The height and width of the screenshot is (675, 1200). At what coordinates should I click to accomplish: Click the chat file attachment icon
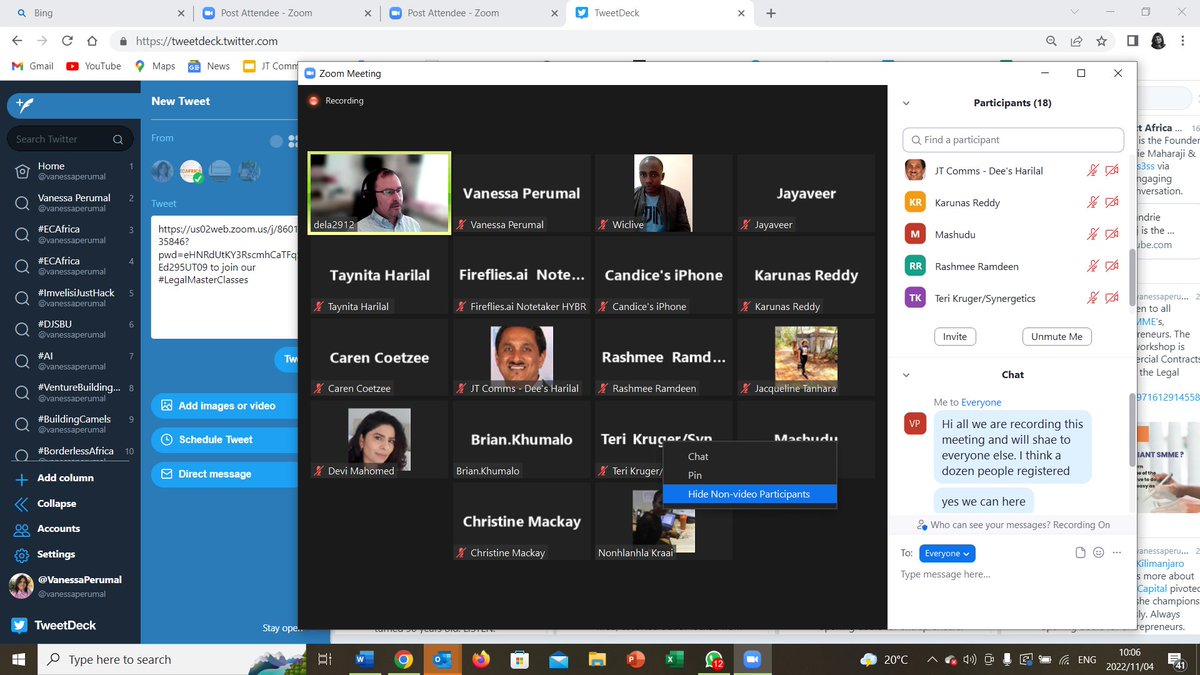tap(1080, 553)
